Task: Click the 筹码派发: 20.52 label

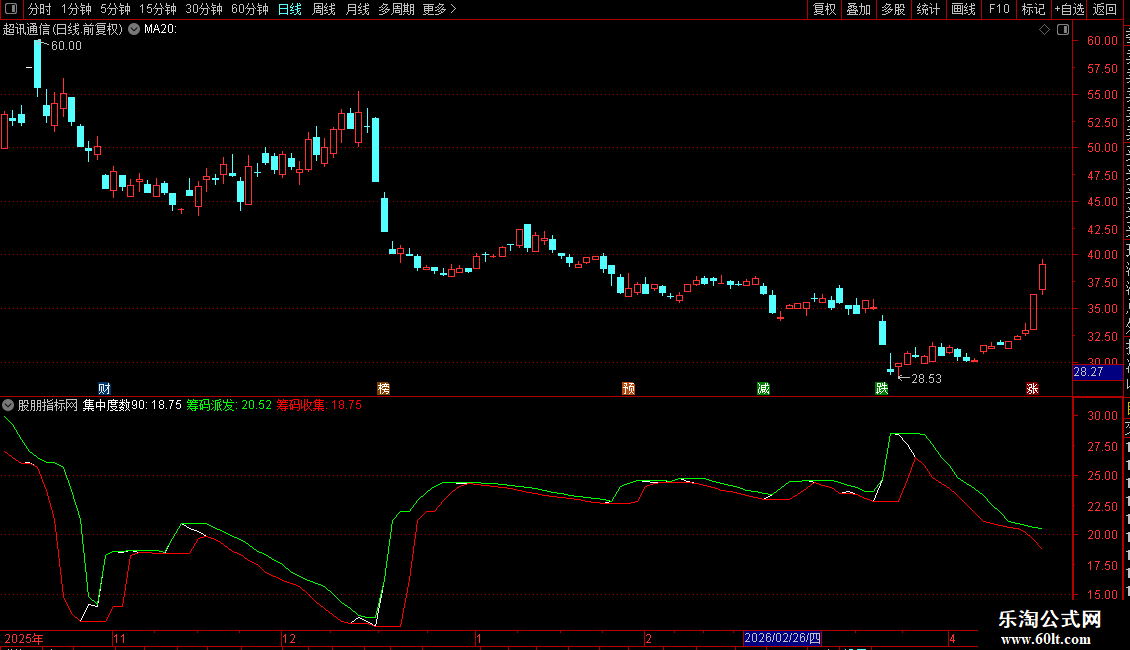Action: pos(229,405)
